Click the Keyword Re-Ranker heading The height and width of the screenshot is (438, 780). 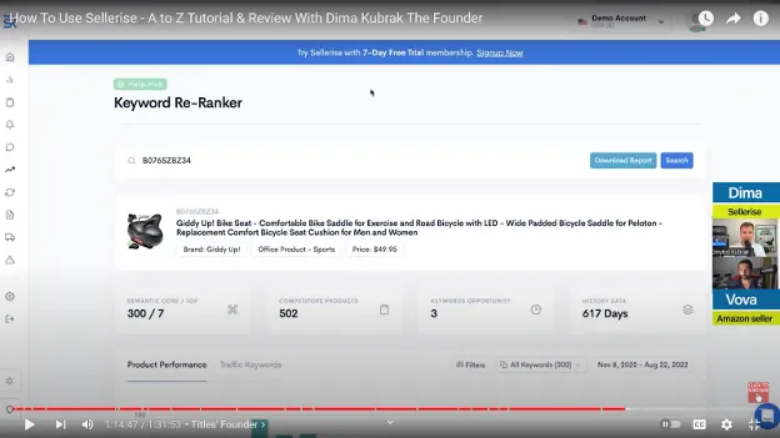(x=178, y=103)
